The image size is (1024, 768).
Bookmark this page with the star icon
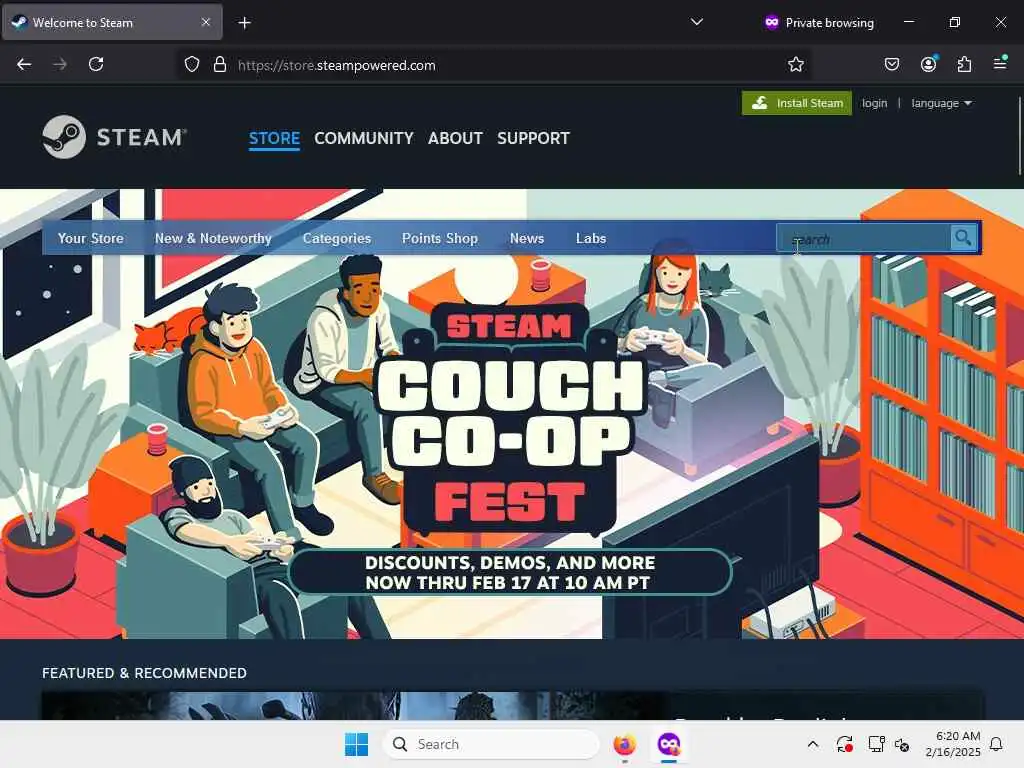(x=795, y=65)
